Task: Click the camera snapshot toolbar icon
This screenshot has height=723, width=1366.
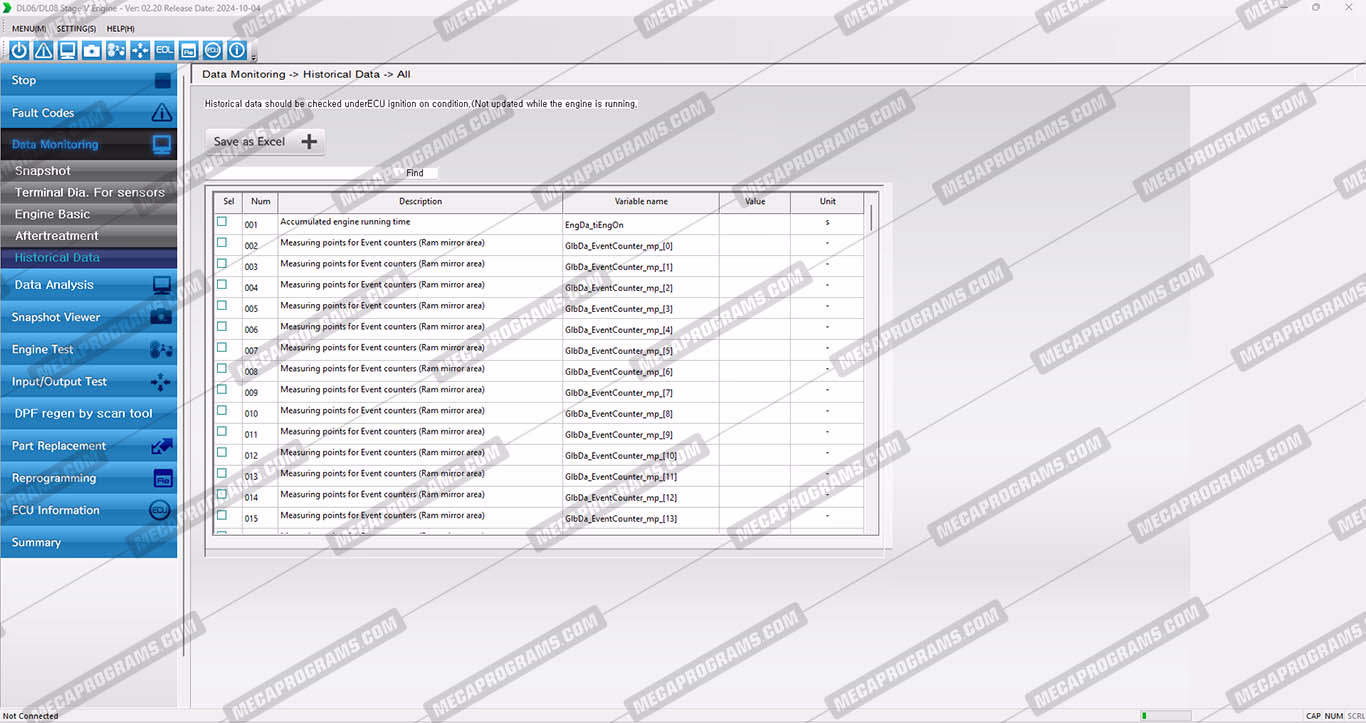Action: (x=92, y=50)
